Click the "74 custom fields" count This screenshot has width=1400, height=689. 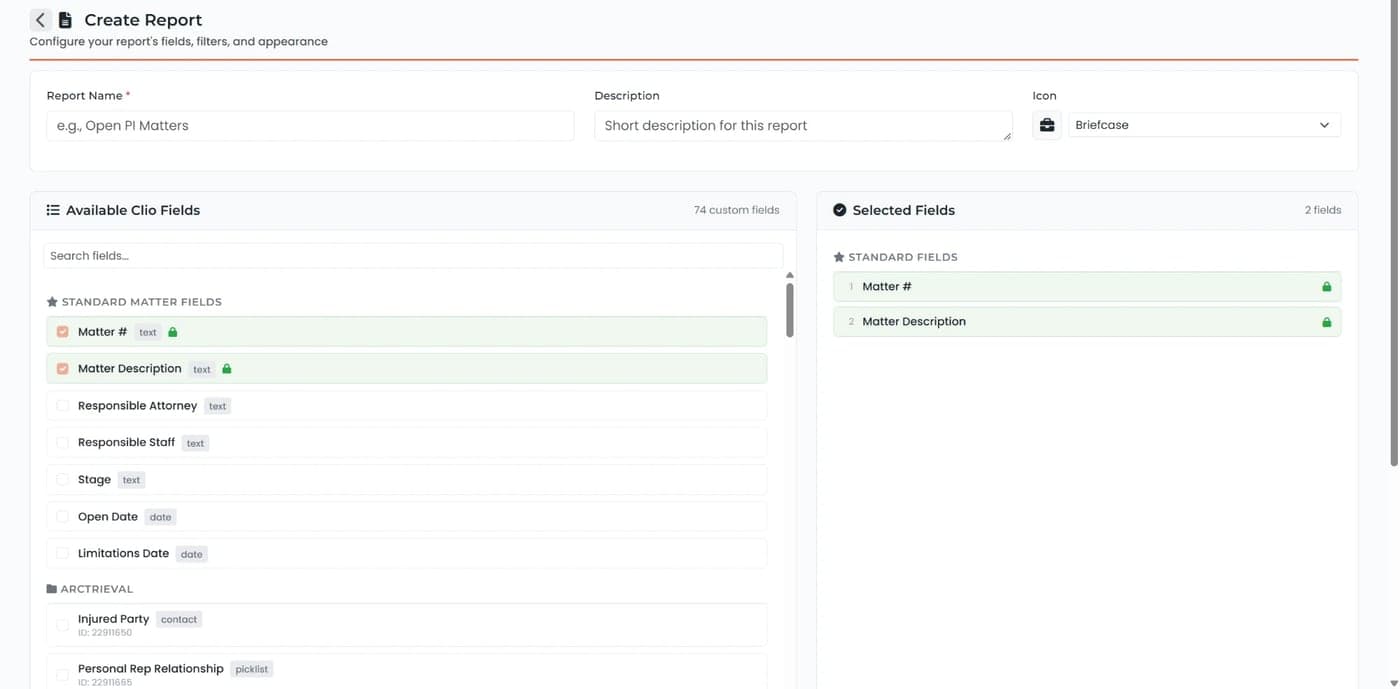[x=736, y=210]
